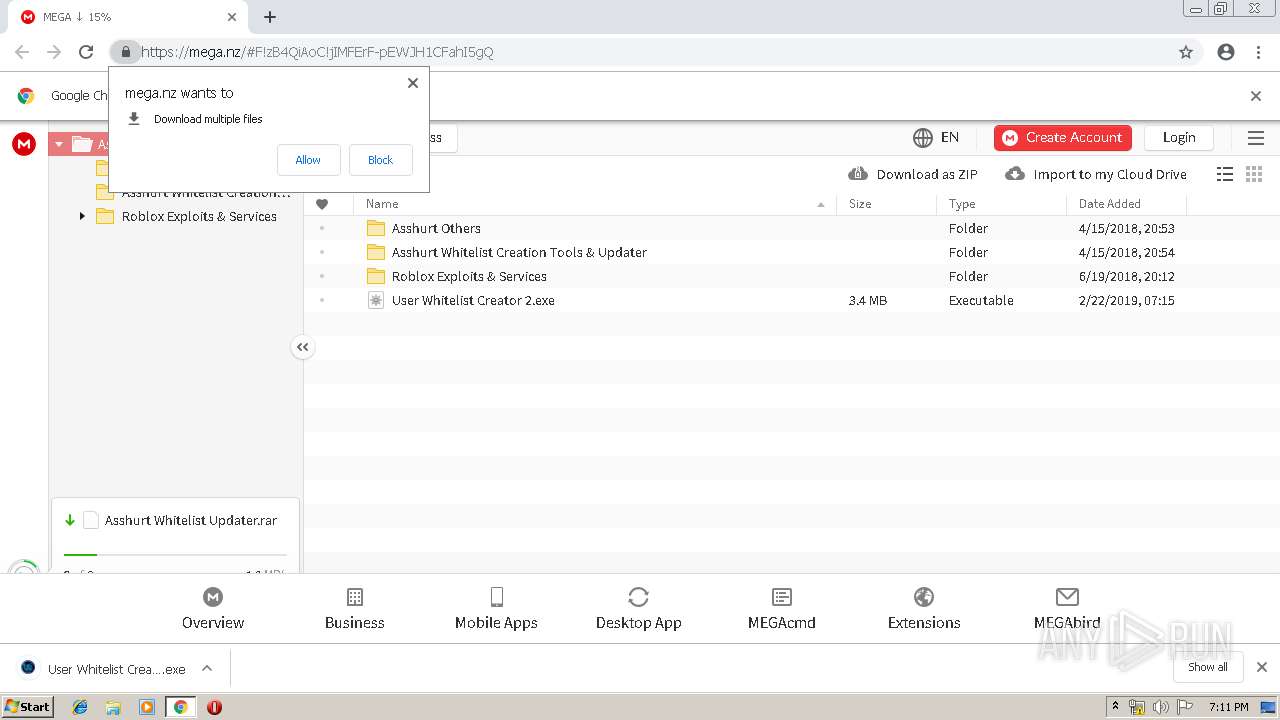Open the MEGAcmd section
Viewport: 1280px width, 720px height.
point(782,609)
